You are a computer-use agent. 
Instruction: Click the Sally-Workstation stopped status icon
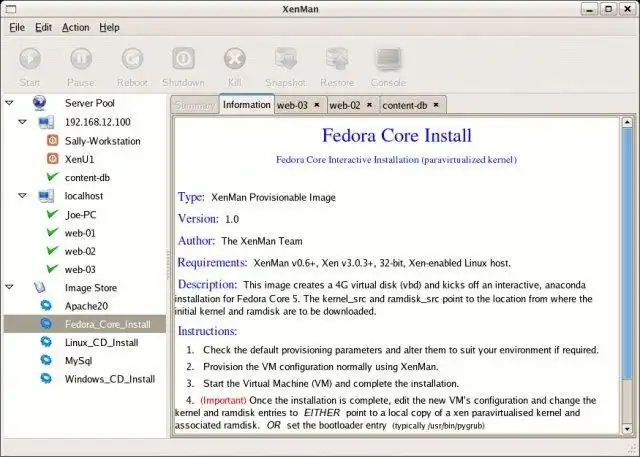coord(52,141)
